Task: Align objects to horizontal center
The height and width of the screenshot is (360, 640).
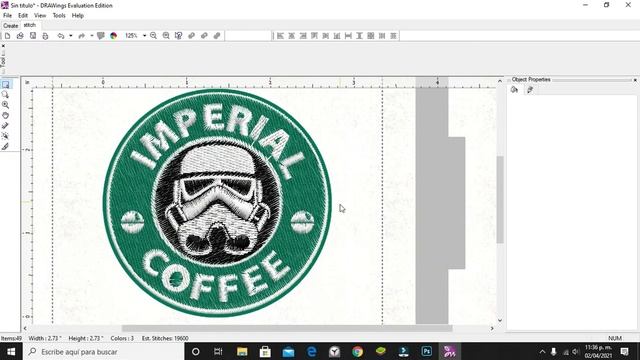Action: pos(291,36)
